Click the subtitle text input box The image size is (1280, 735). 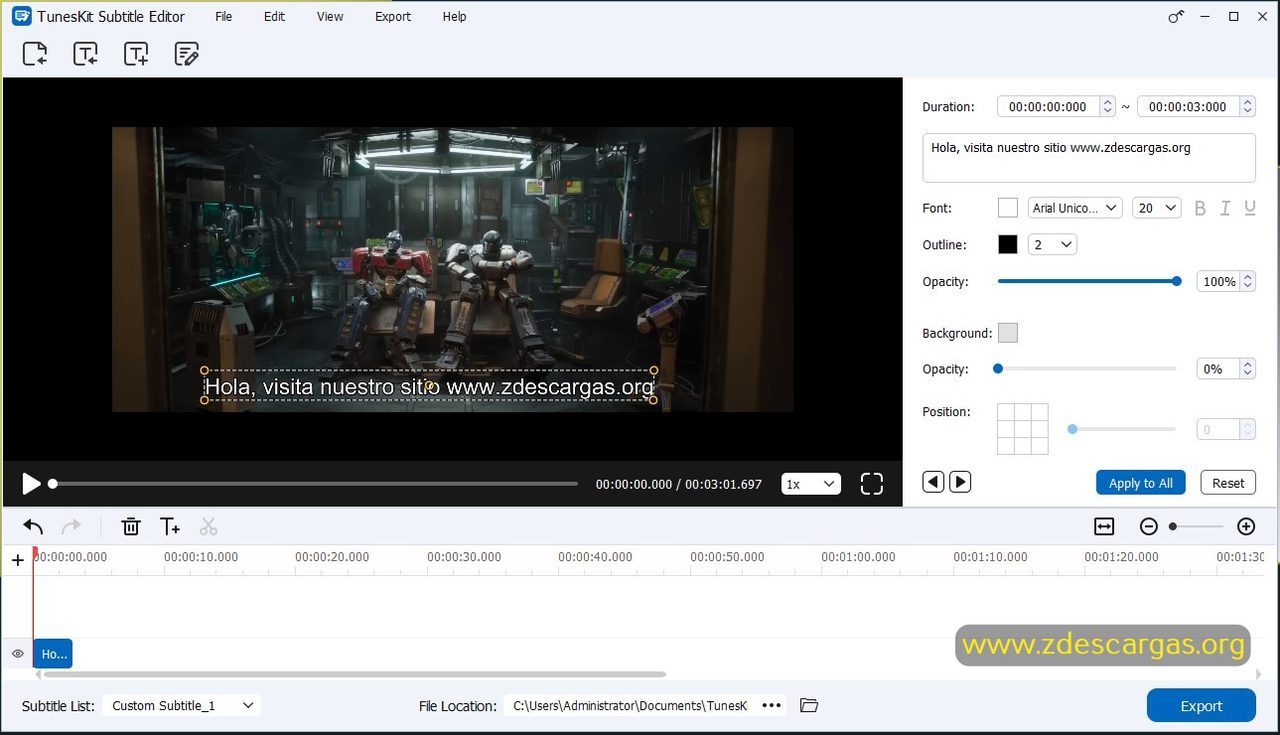tap(1089, 158)
